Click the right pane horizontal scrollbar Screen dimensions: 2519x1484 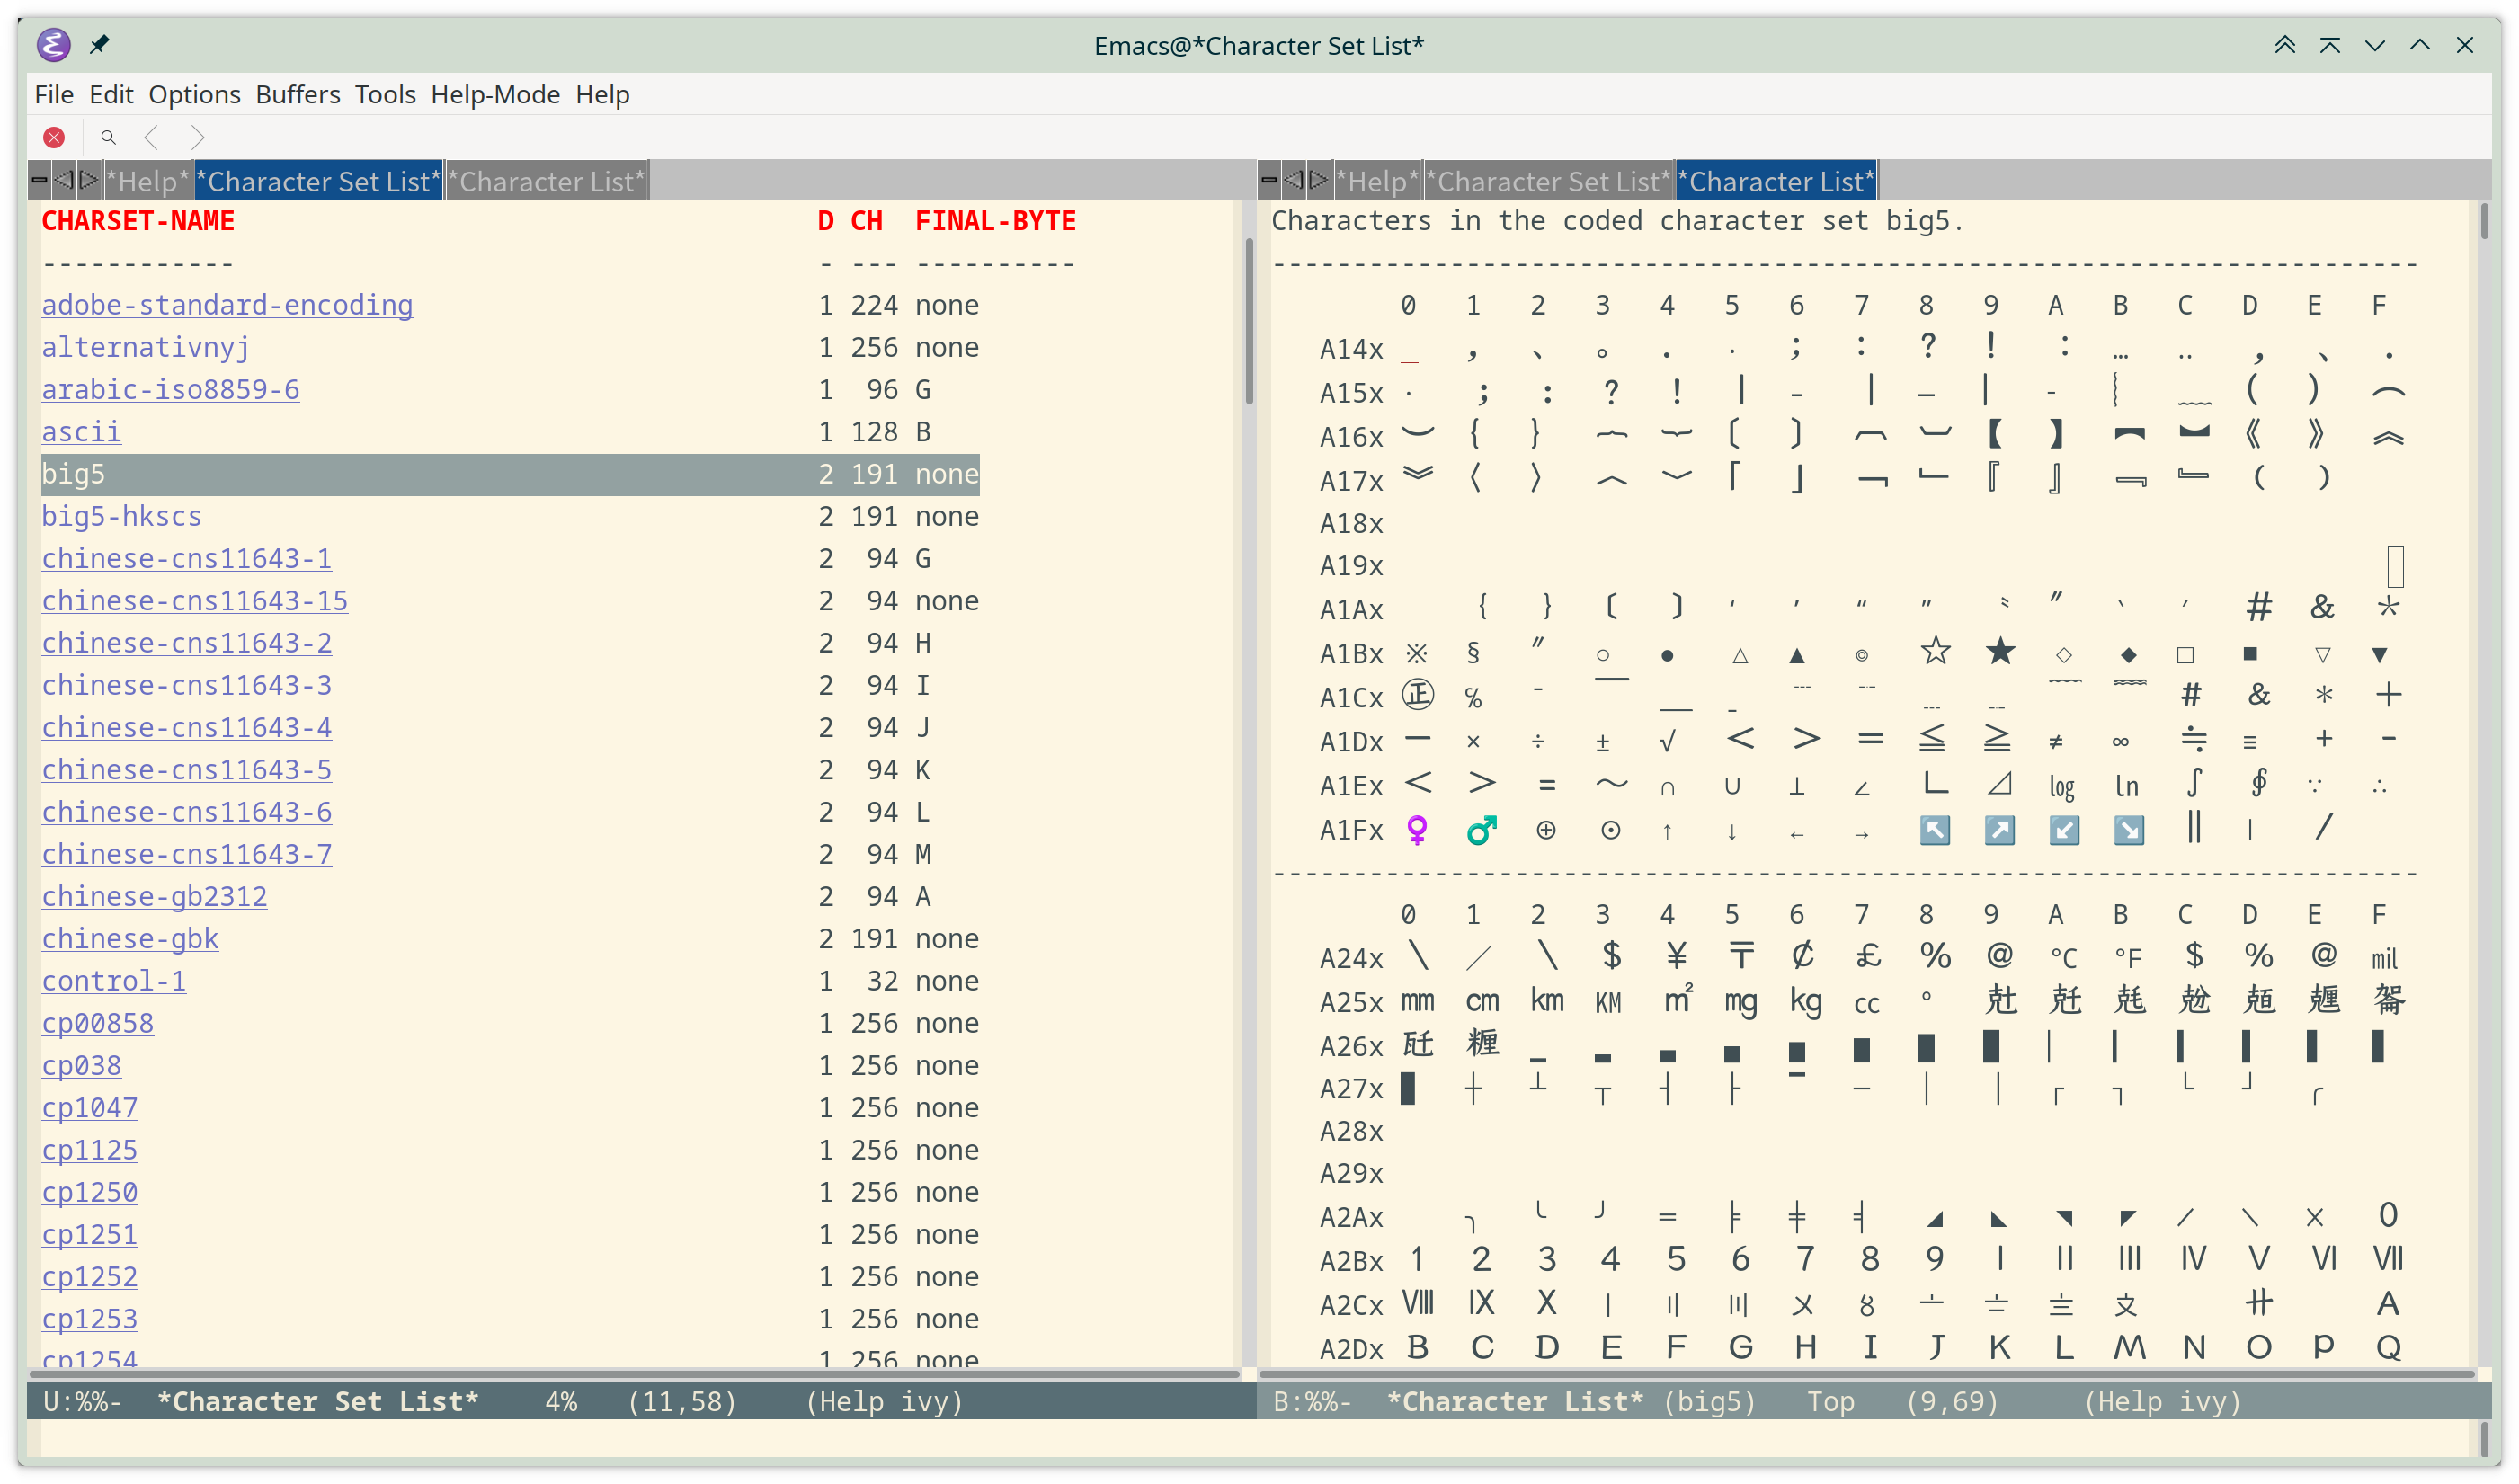pyautogui.click(x=1867, y=1374)
